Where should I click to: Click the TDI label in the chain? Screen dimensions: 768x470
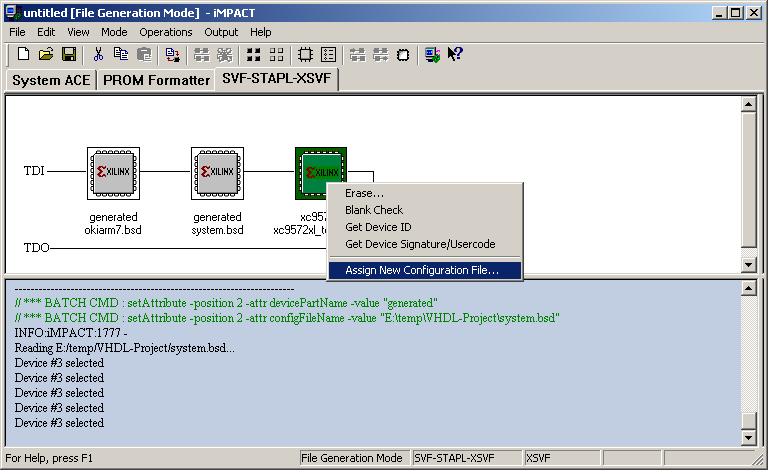(34, 171)
